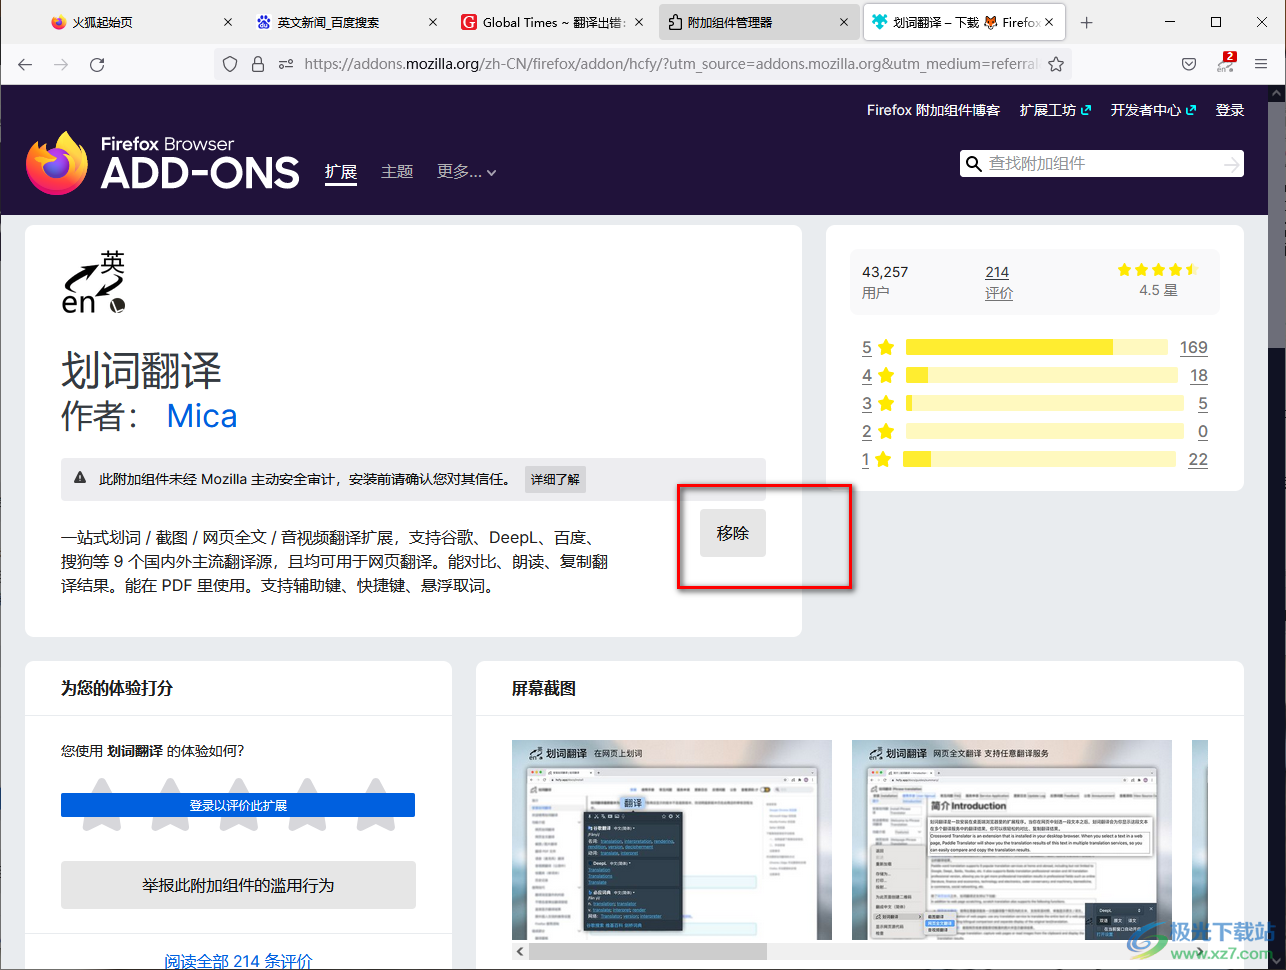Open a new tab with plus button

[x=1087, y=22]
